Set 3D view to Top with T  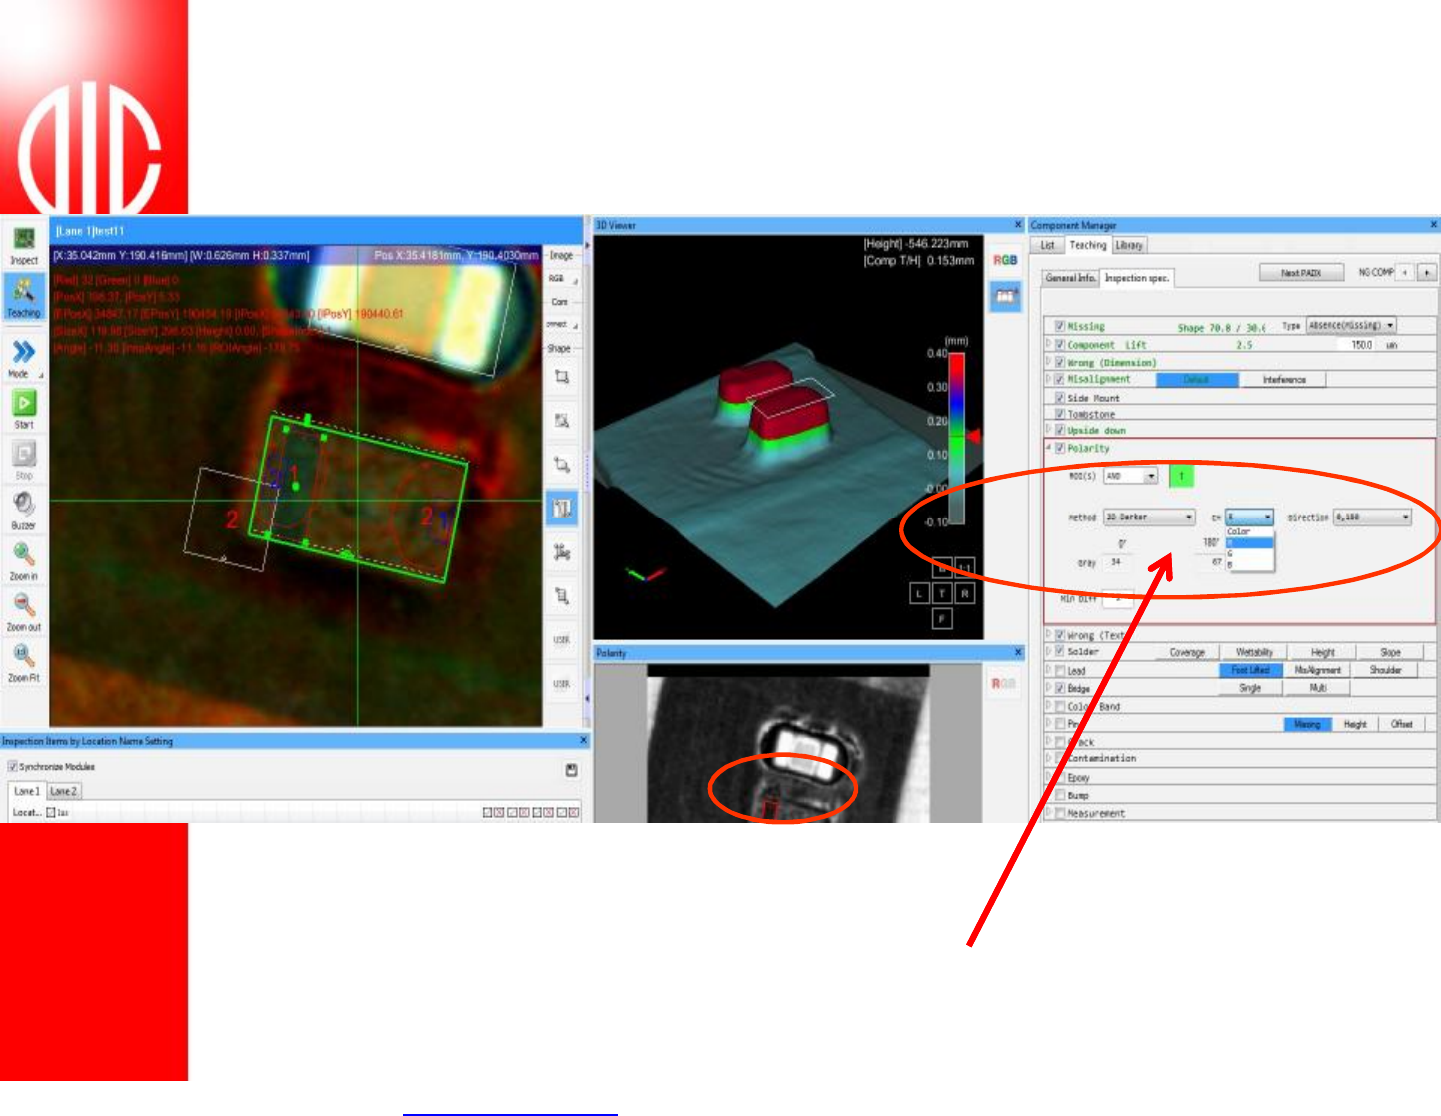pyautogui.click(x=942, y=594)
